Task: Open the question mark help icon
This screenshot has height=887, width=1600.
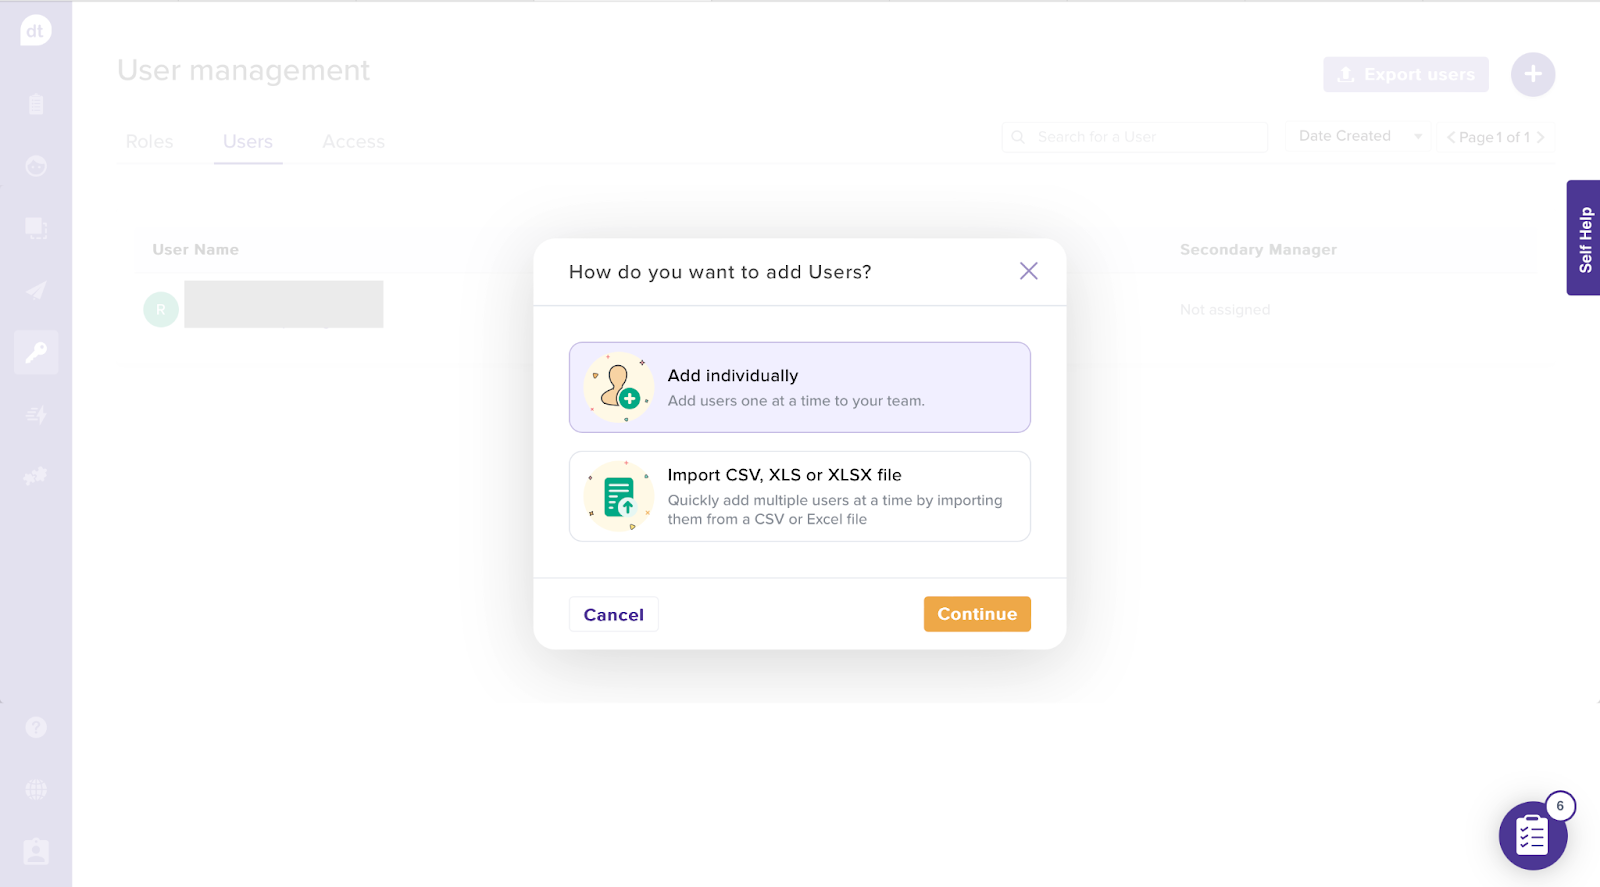Action: 36,727
